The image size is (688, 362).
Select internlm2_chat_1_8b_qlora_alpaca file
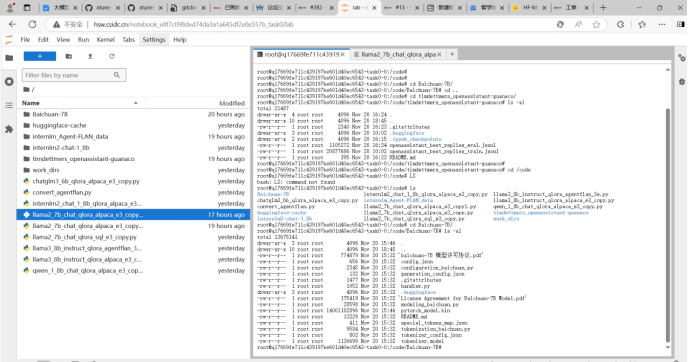(x=133, y=204)
